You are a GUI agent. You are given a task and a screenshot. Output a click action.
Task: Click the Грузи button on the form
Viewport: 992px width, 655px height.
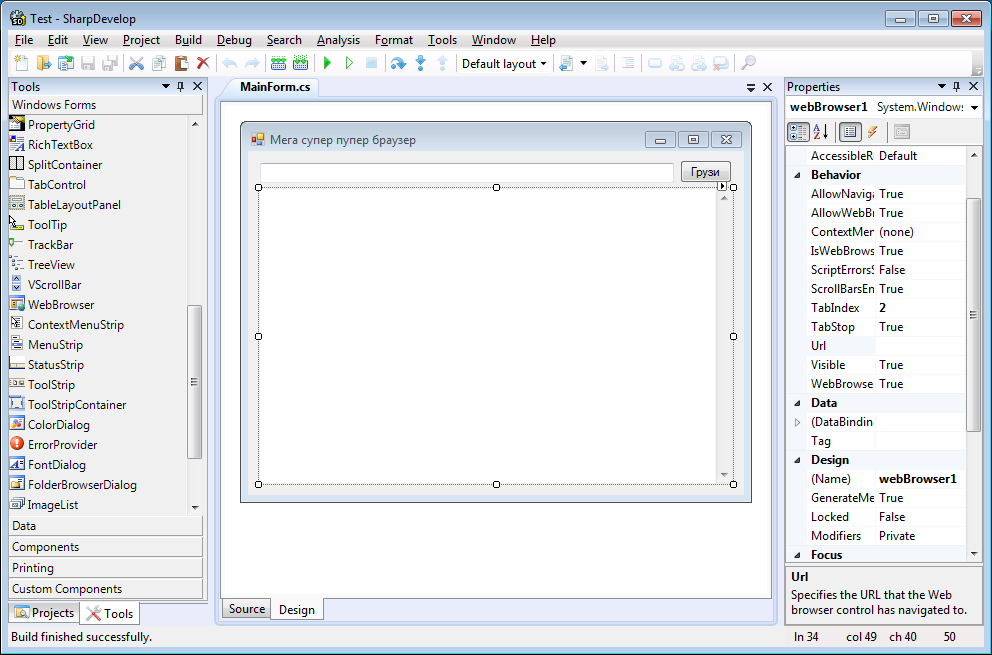(x=705, y=172)
